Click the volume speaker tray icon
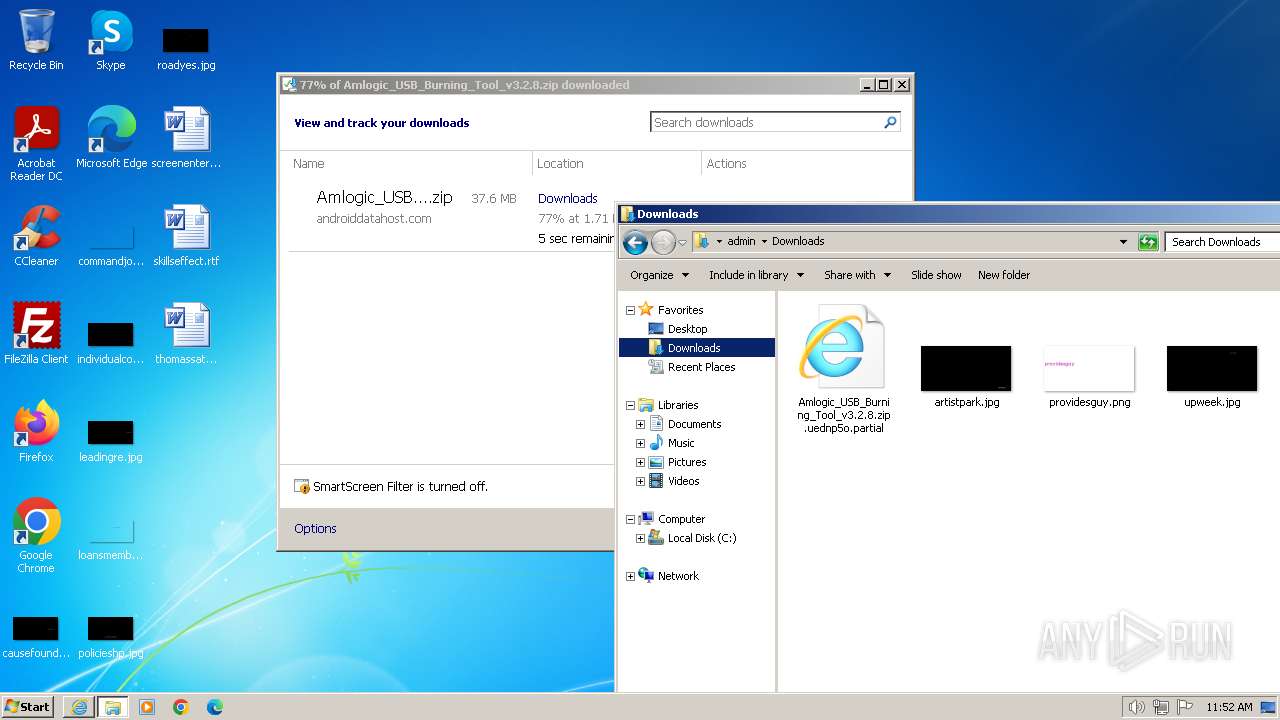Viewport: 1280px width, 720px height. [x=1136, y=707]
